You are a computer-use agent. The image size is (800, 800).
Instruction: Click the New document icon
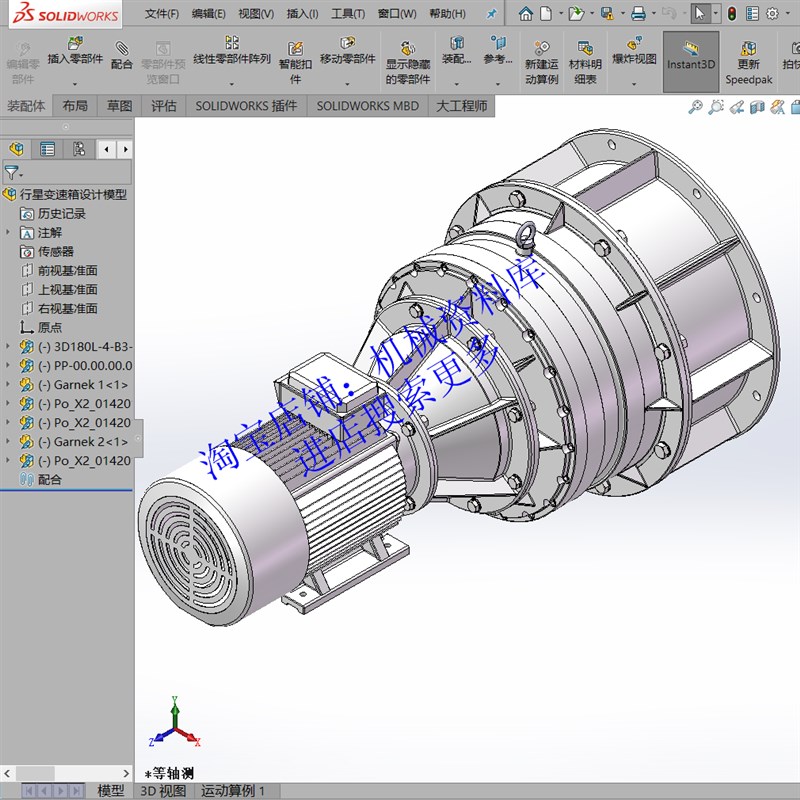coord(546,13)
